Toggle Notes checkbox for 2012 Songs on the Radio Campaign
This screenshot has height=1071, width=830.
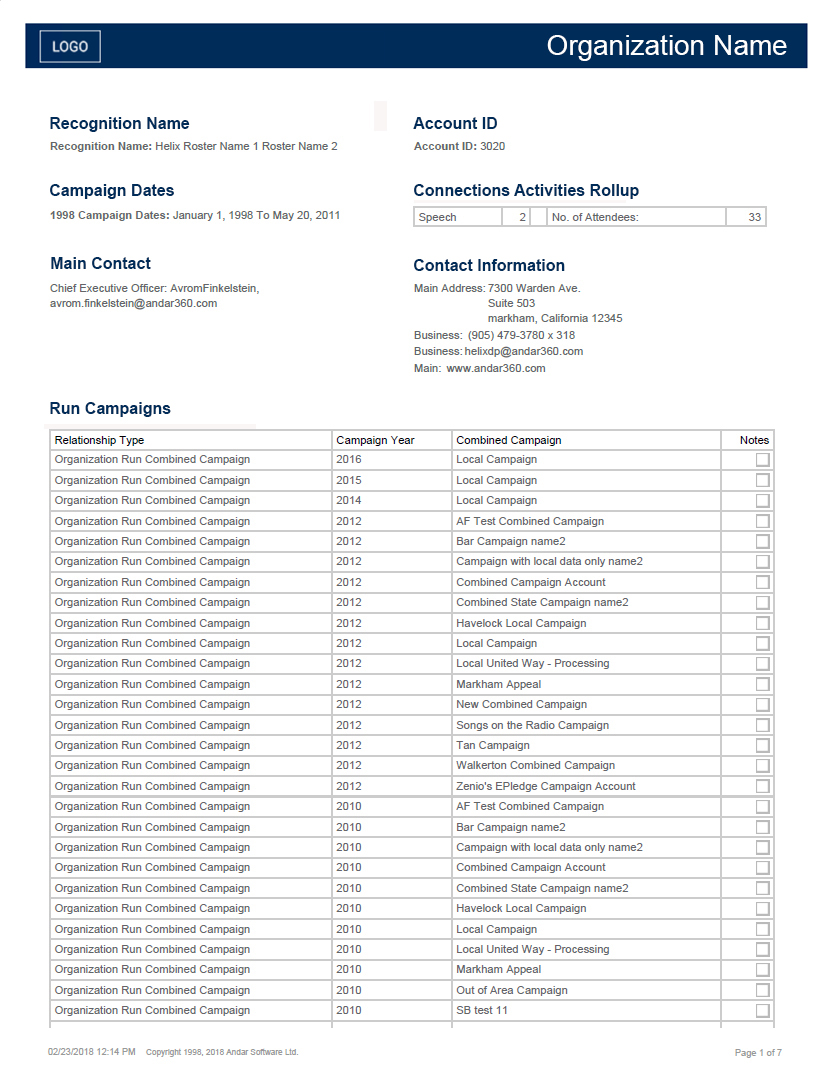(763, 726)
